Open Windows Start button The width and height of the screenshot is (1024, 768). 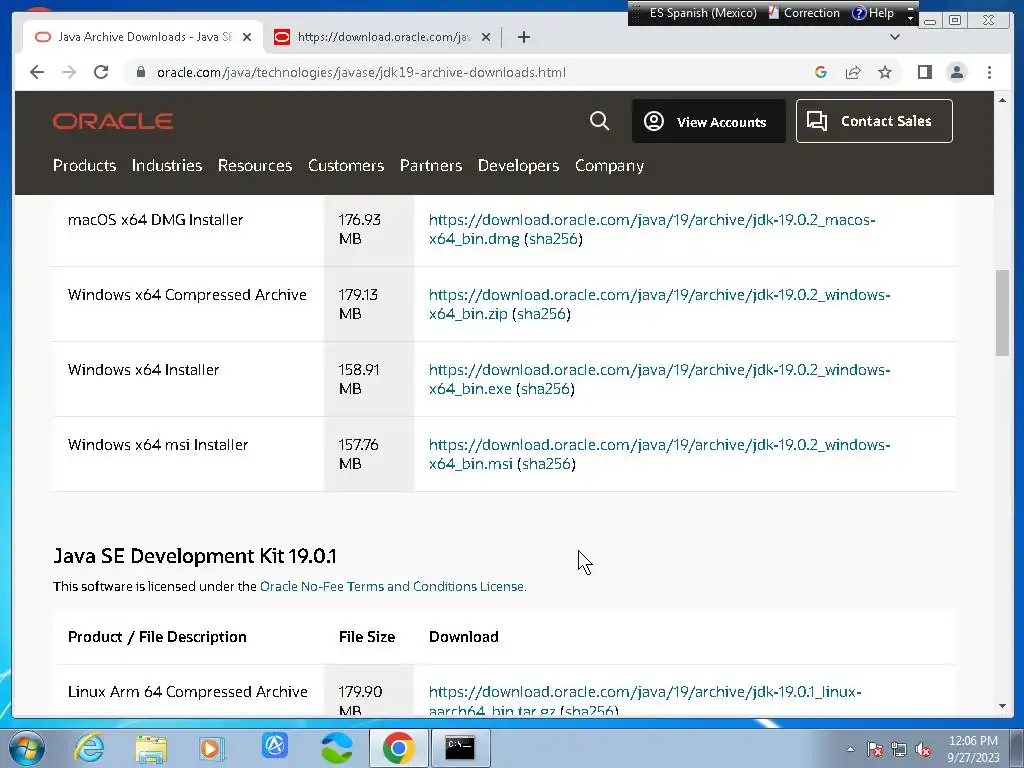27,748
